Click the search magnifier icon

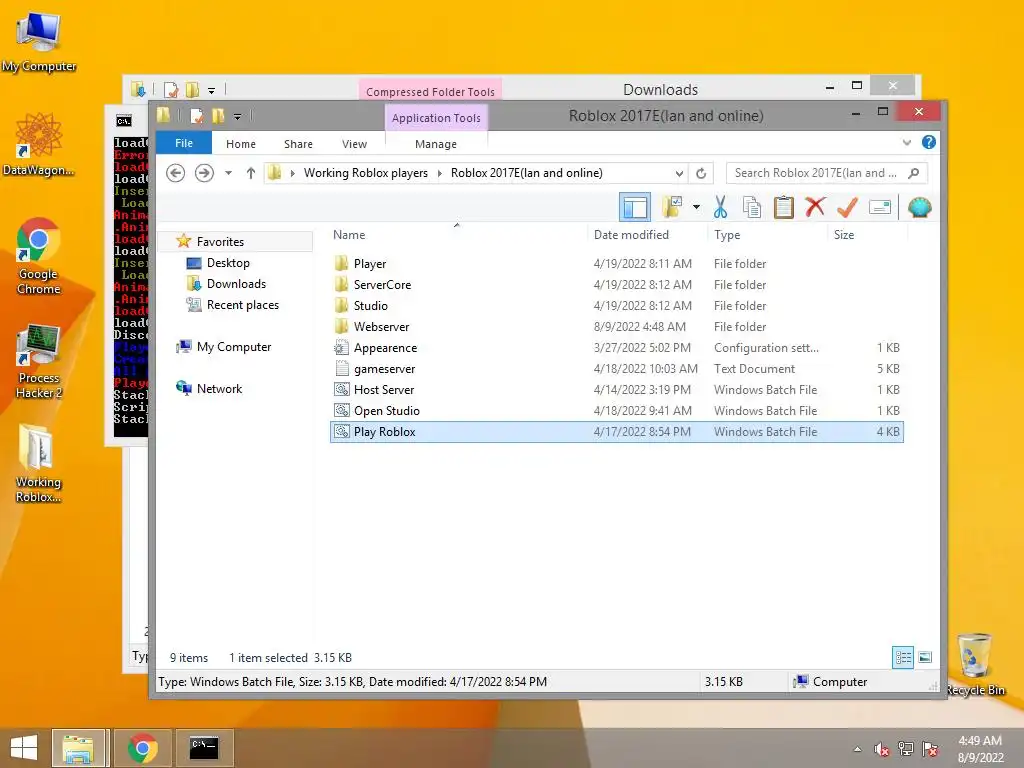click(x=914, y=173)
